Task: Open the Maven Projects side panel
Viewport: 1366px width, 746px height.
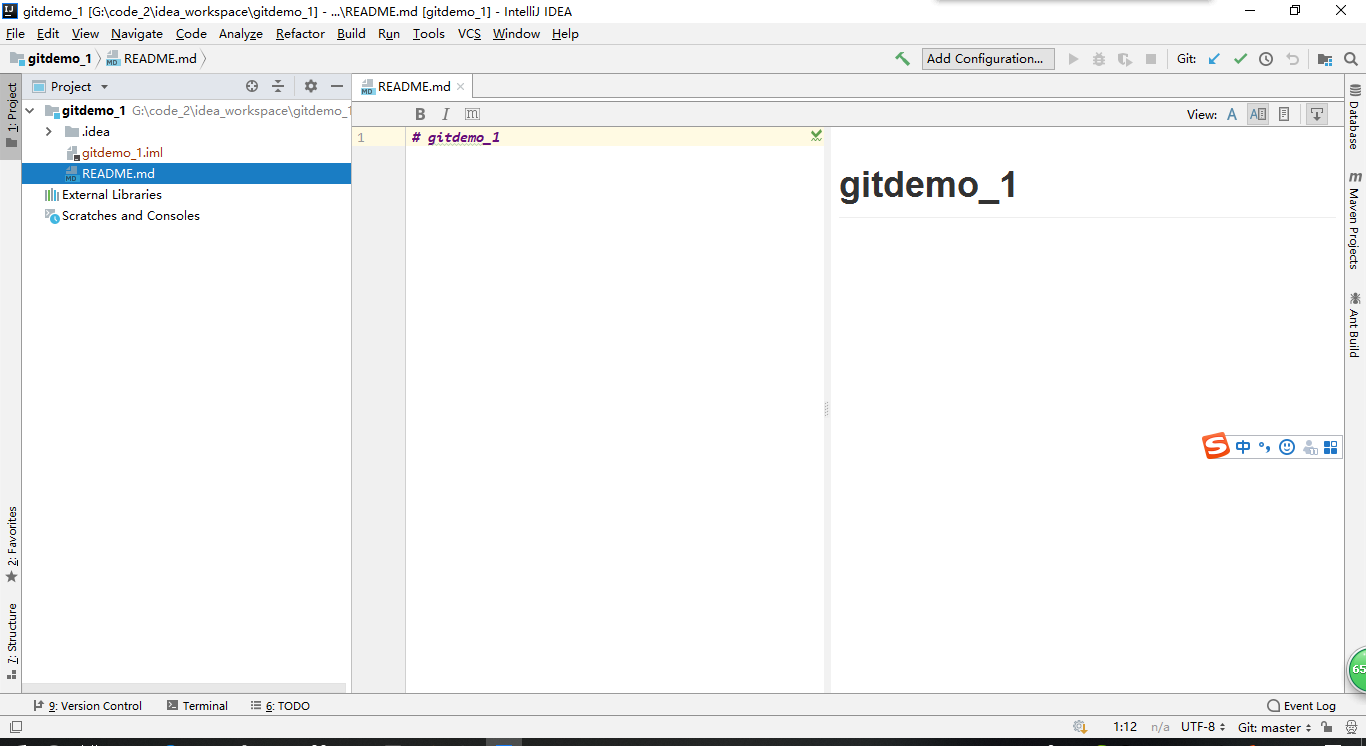Action: pyautogui.click(x=1355, y=220)
